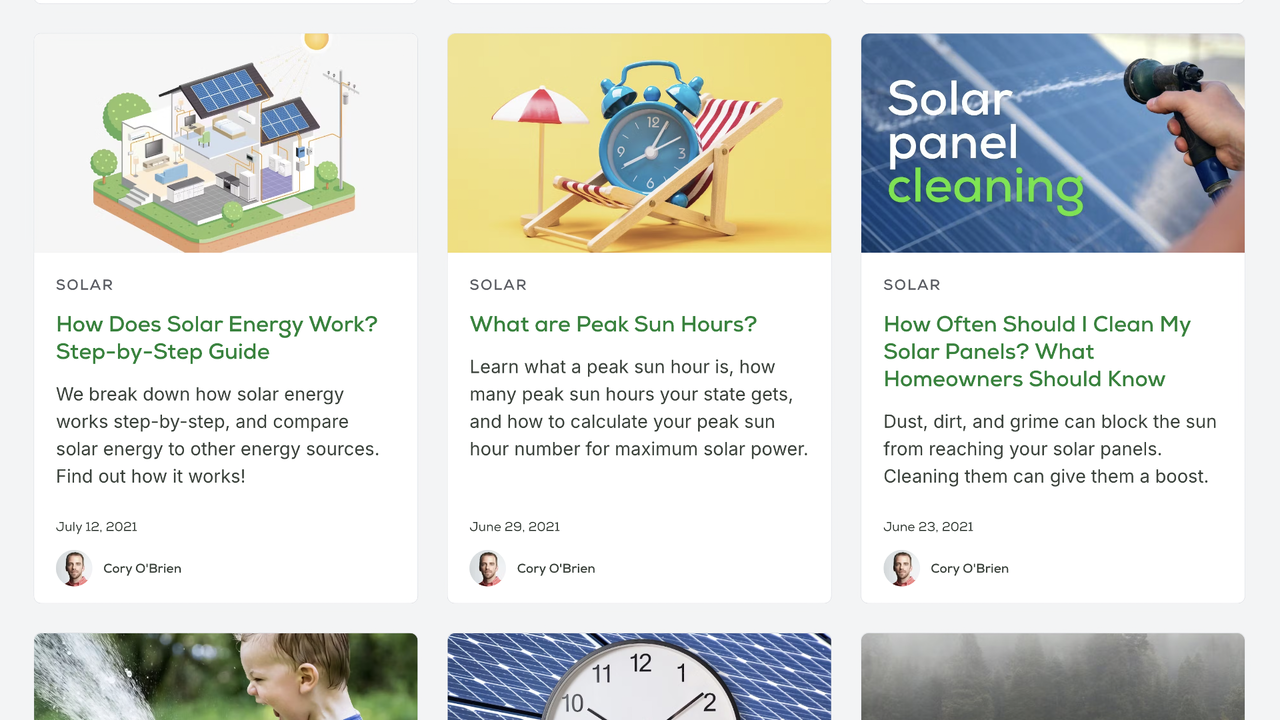Select Cory O'Brien name under Peak Sun Hours

pos(556,568)
